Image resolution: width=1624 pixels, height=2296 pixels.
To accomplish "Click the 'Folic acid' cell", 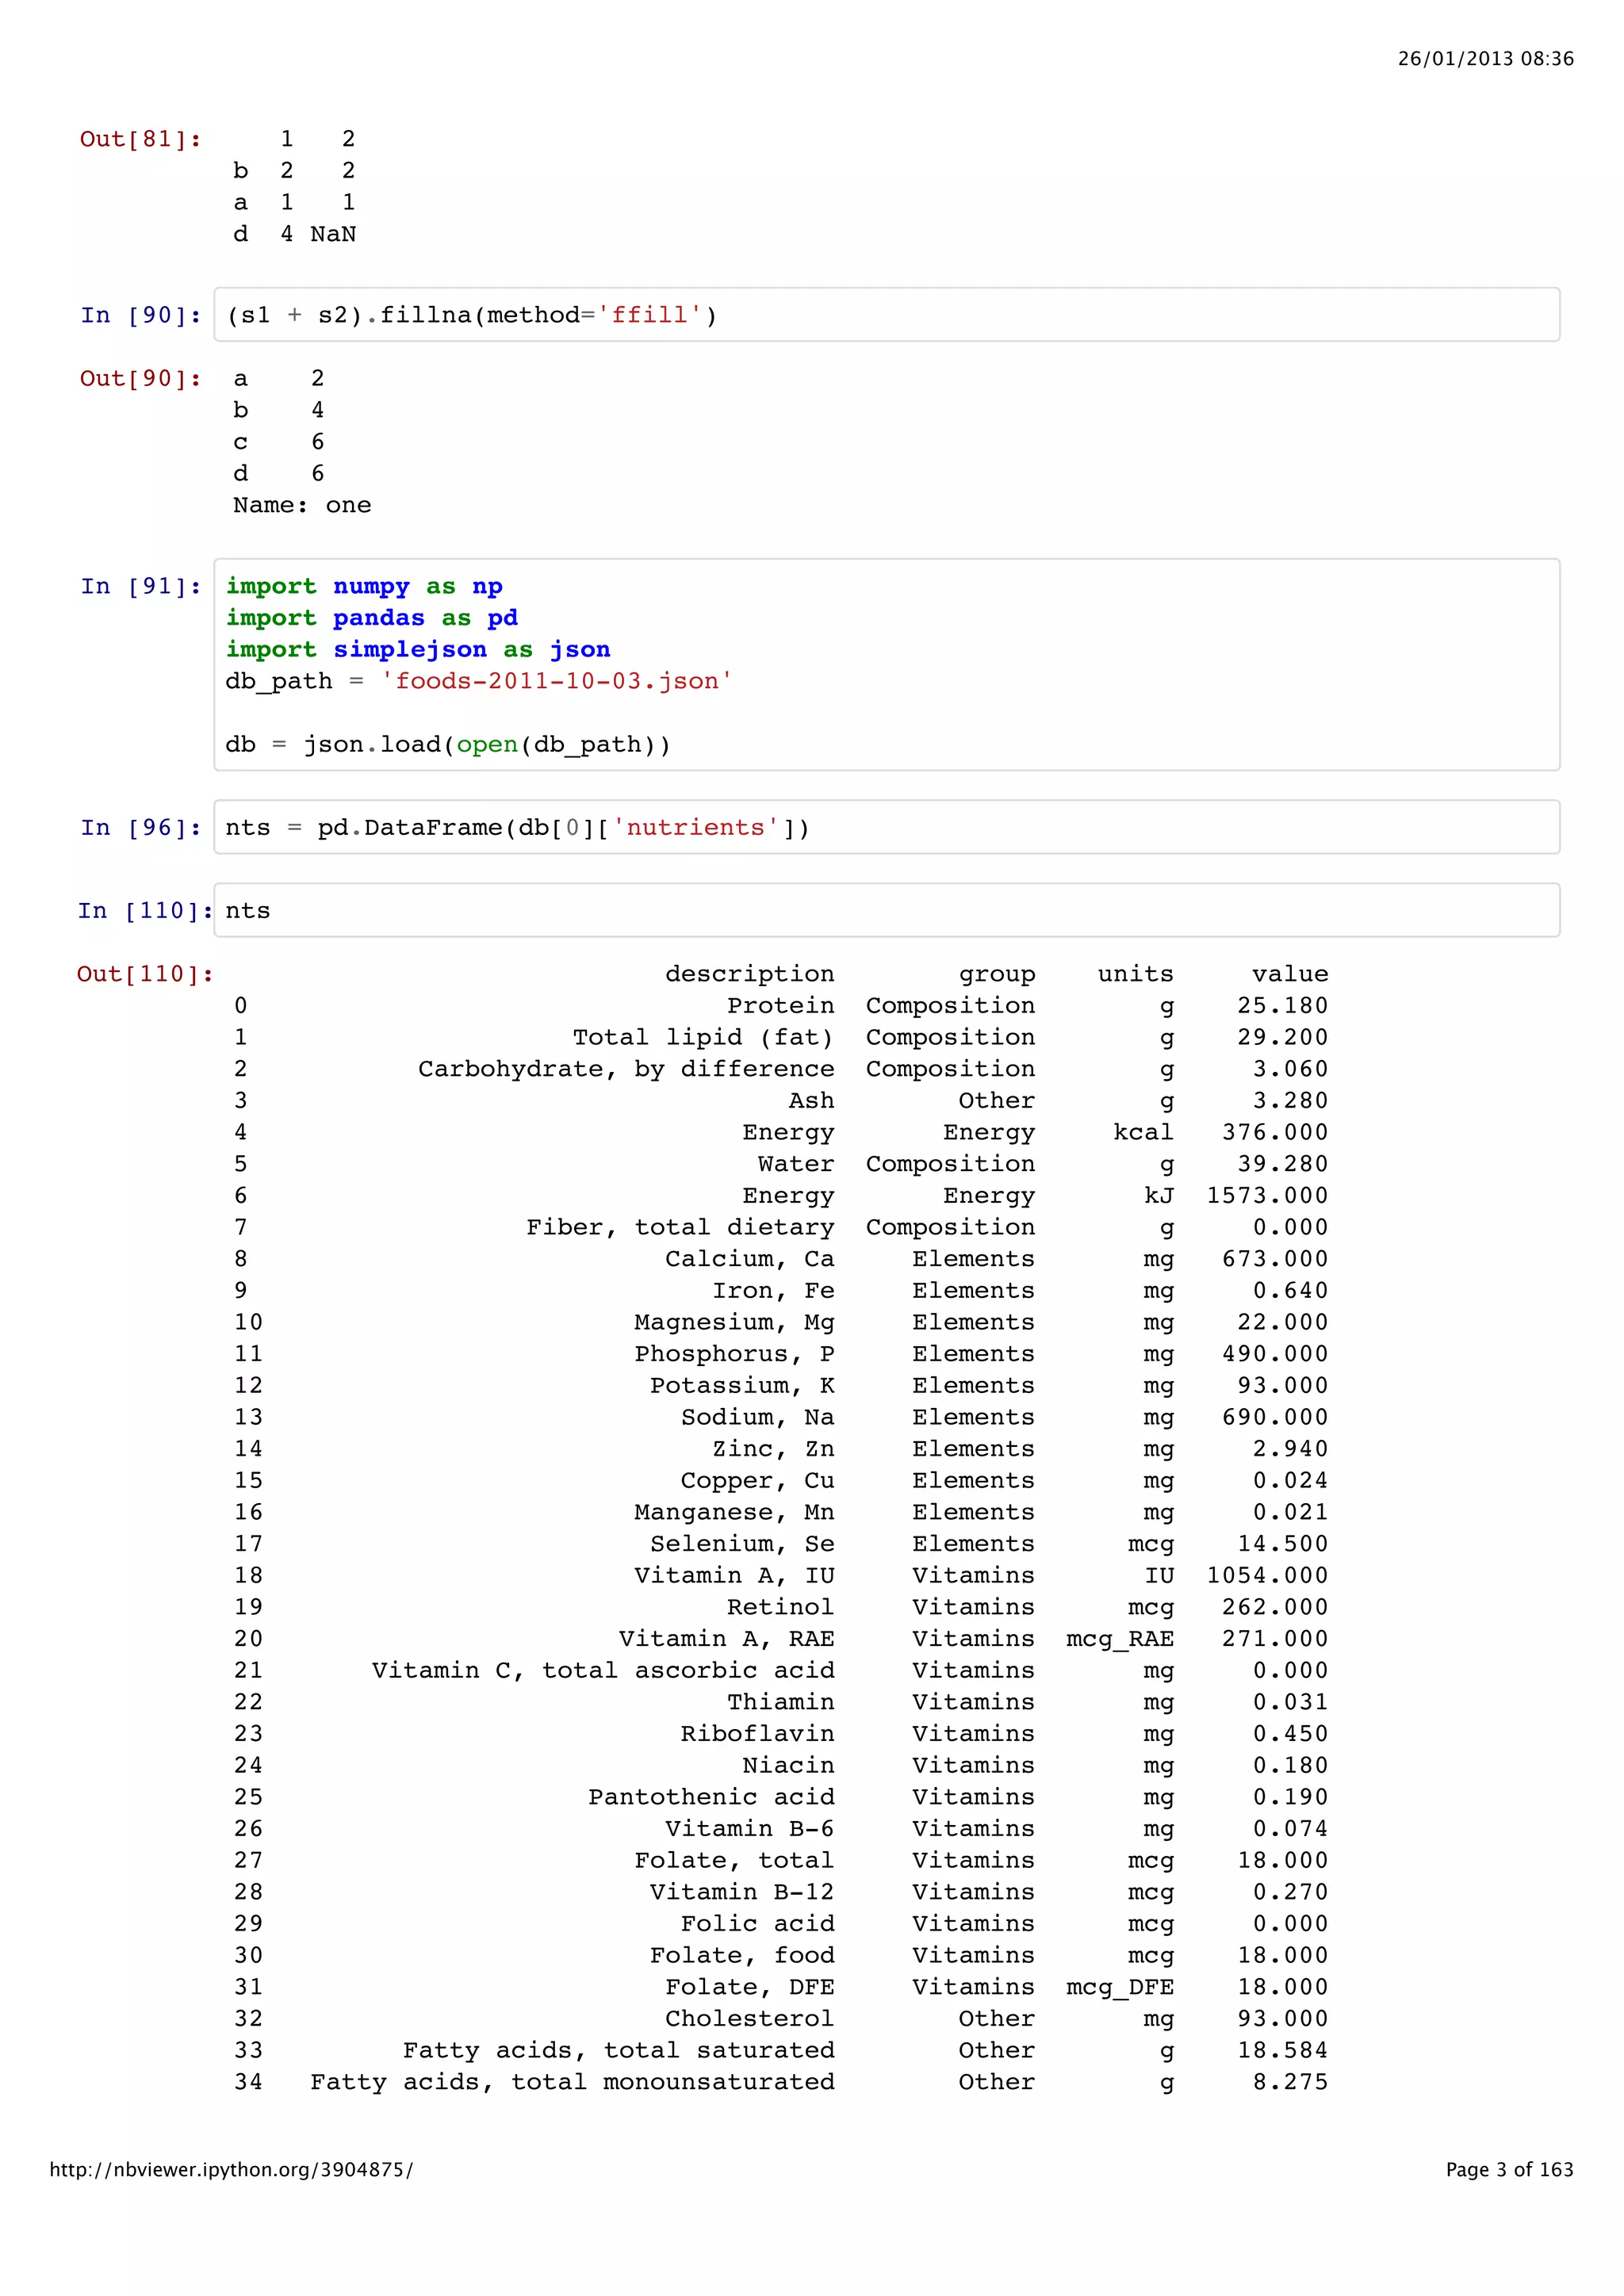I will point(757,1923).
